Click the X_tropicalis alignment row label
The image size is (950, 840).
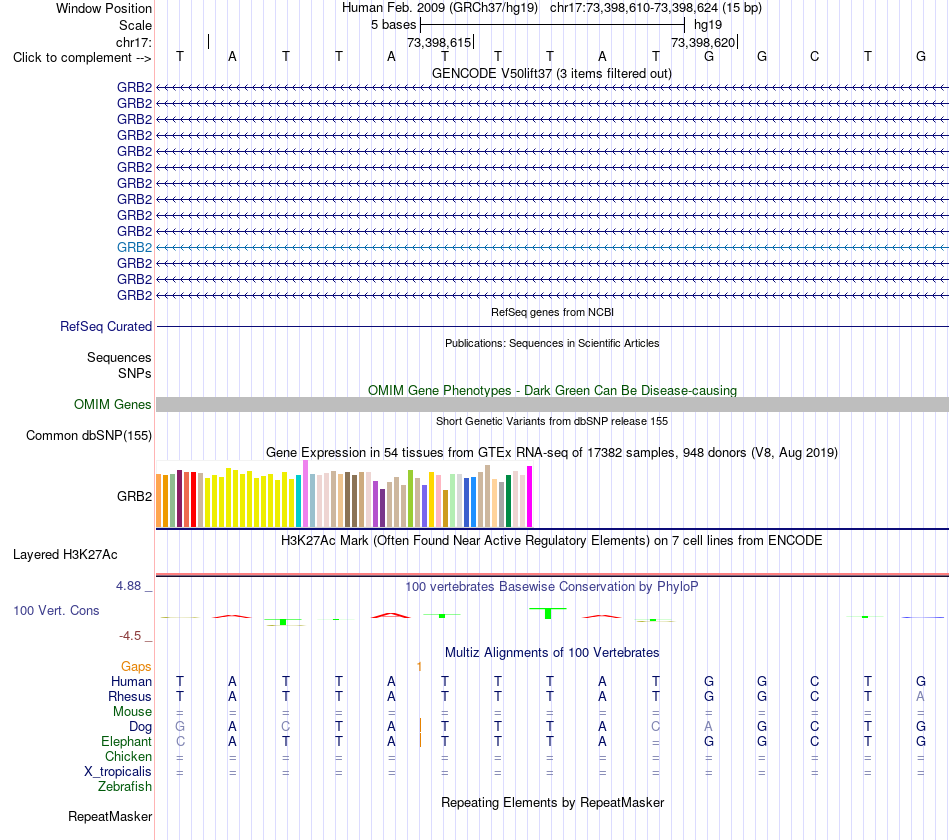[x=118, y=772]
